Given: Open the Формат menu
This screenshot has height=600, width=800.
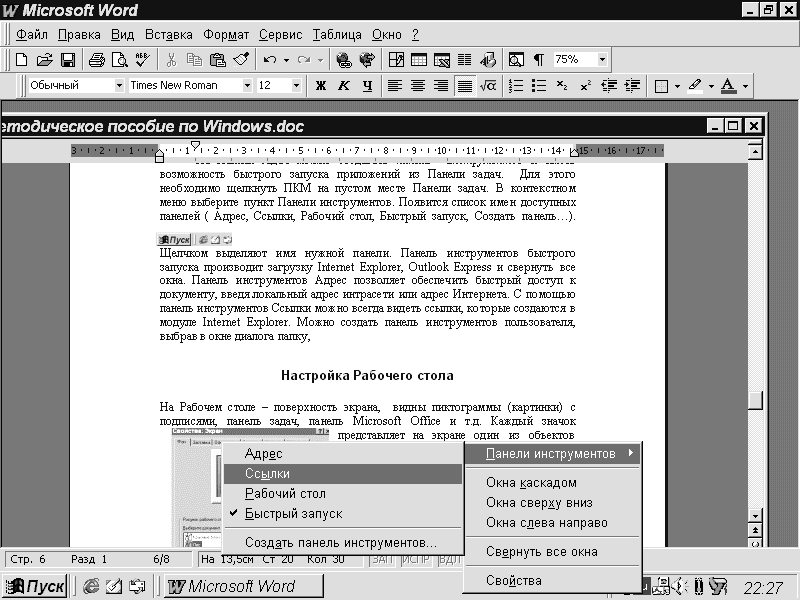Looking at the screenshot, I should click(x=226, y=35).
